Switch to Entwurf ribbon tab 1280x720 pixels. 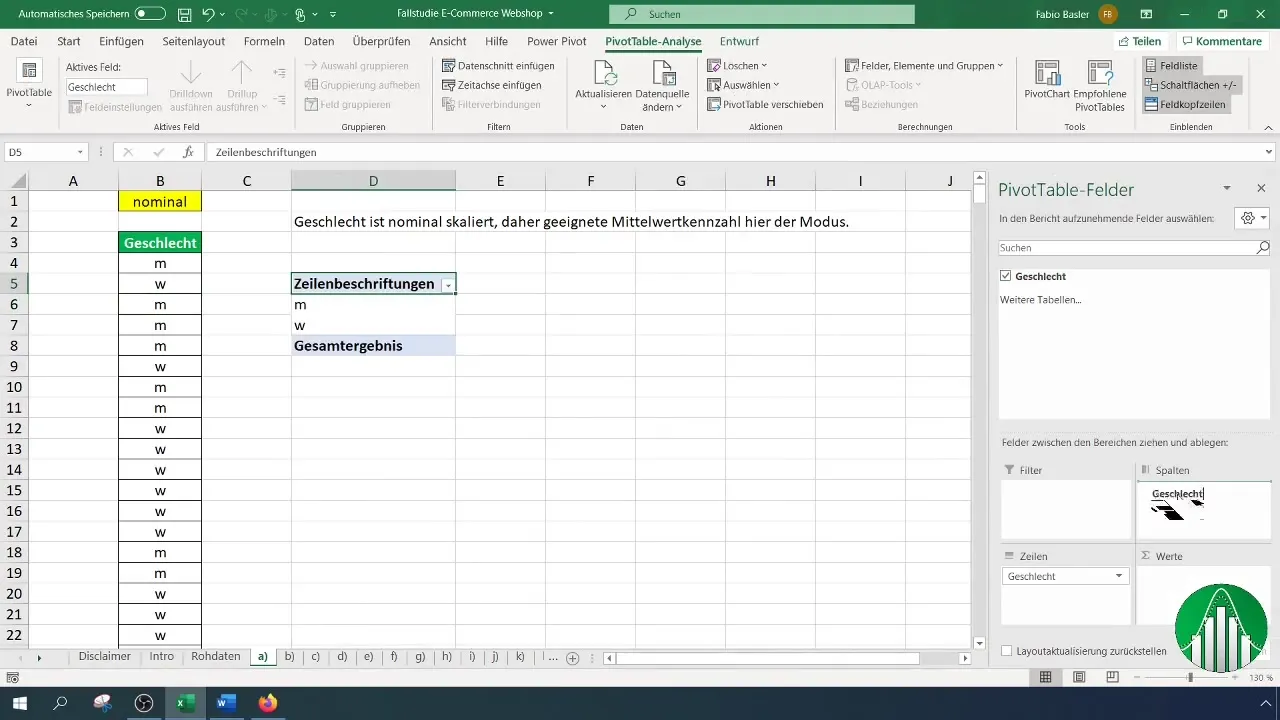pyautogui.click(x=739, y=41)
